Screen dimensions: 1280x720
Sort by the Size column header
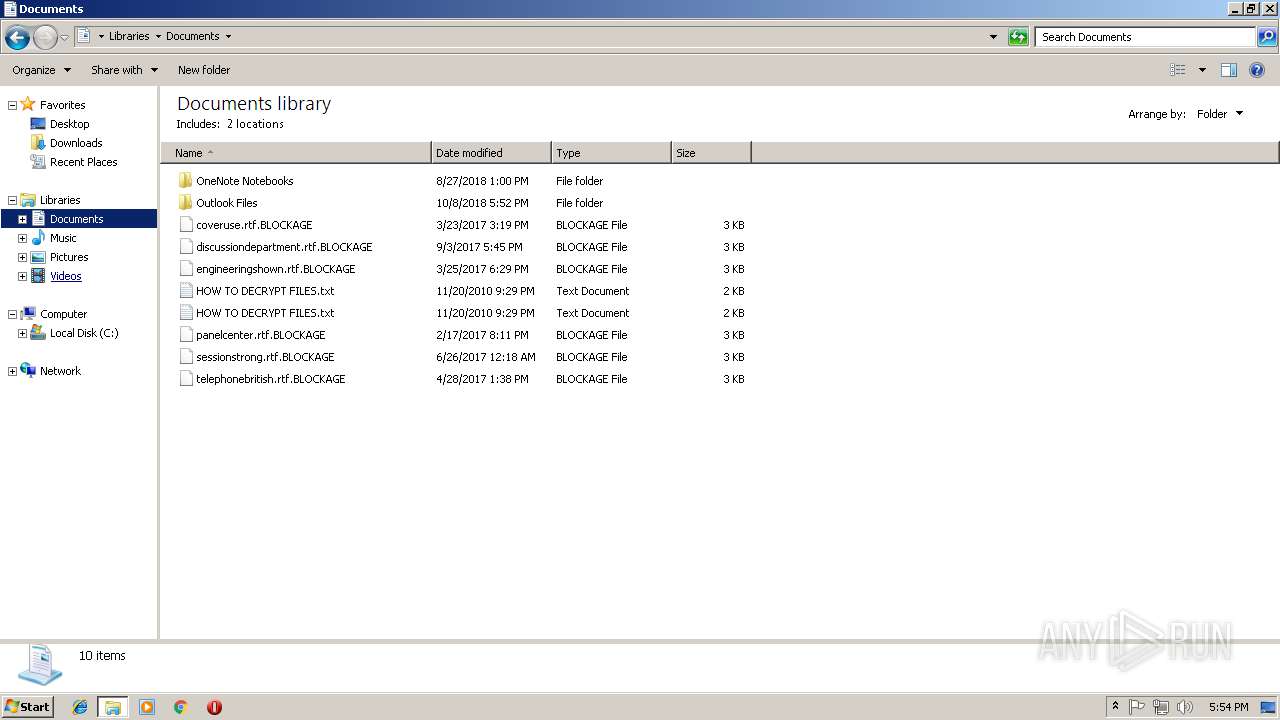click(711, 153)
